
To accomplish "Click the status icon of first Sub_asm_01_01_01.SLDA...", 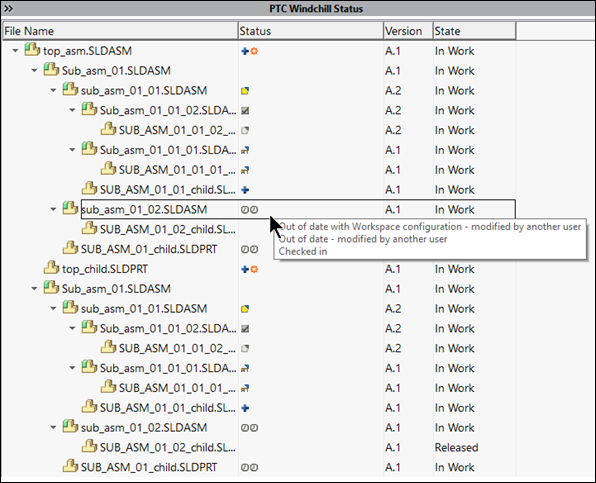I will (x=245, y=150).
